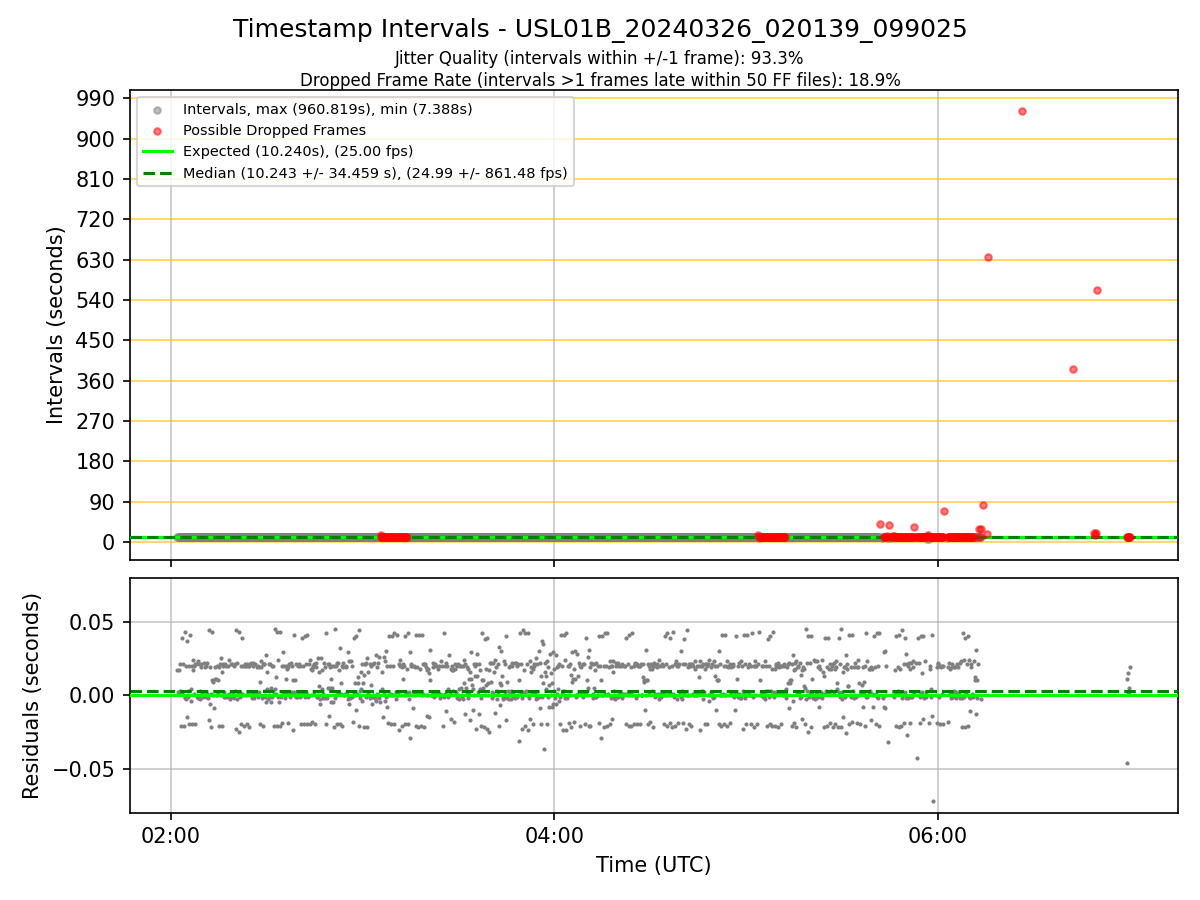Click the Time (UTC) x-axis label
Screen dimensions: 1200x900
point(653,865)
